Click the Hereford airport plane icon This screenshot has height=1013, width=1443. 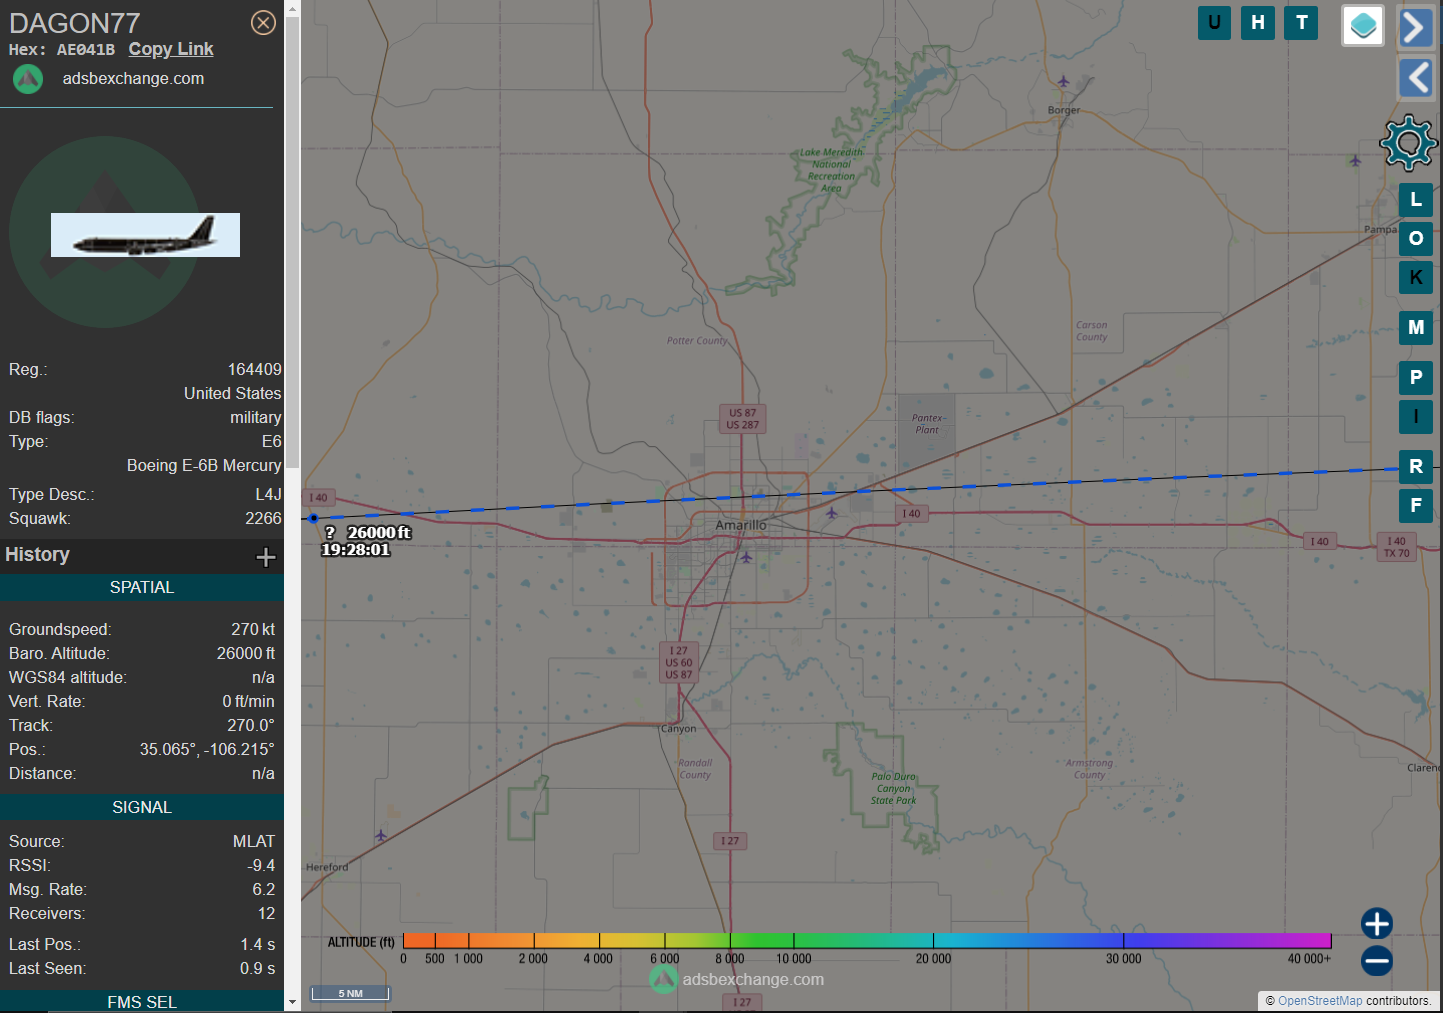[380, 835]
